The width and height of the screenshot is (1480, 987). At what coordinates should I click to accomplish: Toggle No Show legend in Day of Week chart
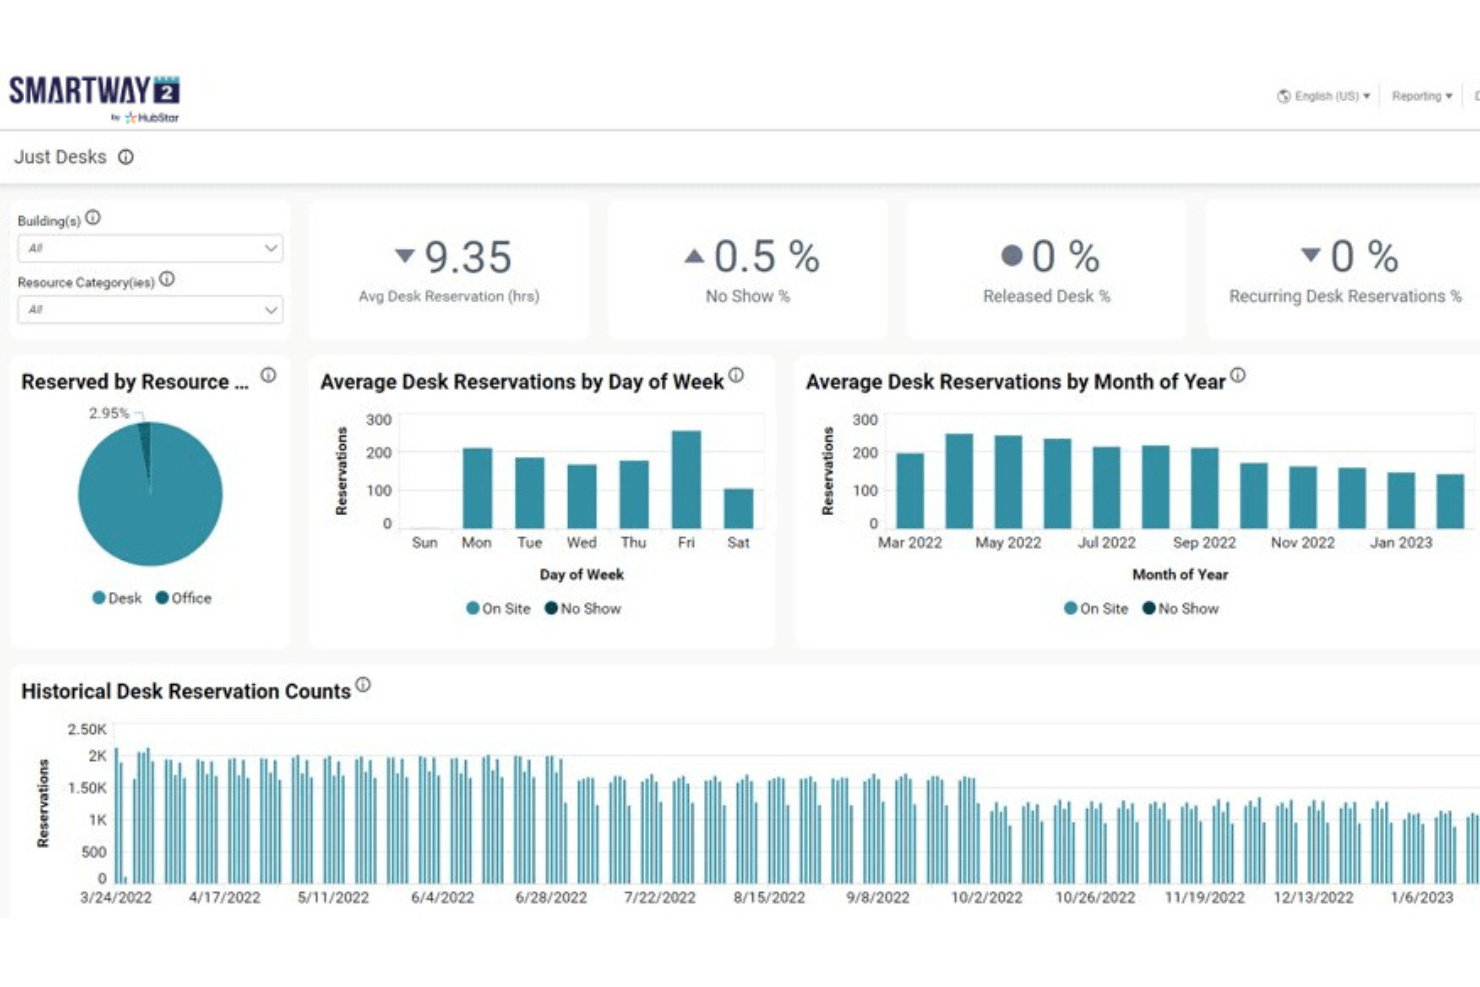pos(583,608)
